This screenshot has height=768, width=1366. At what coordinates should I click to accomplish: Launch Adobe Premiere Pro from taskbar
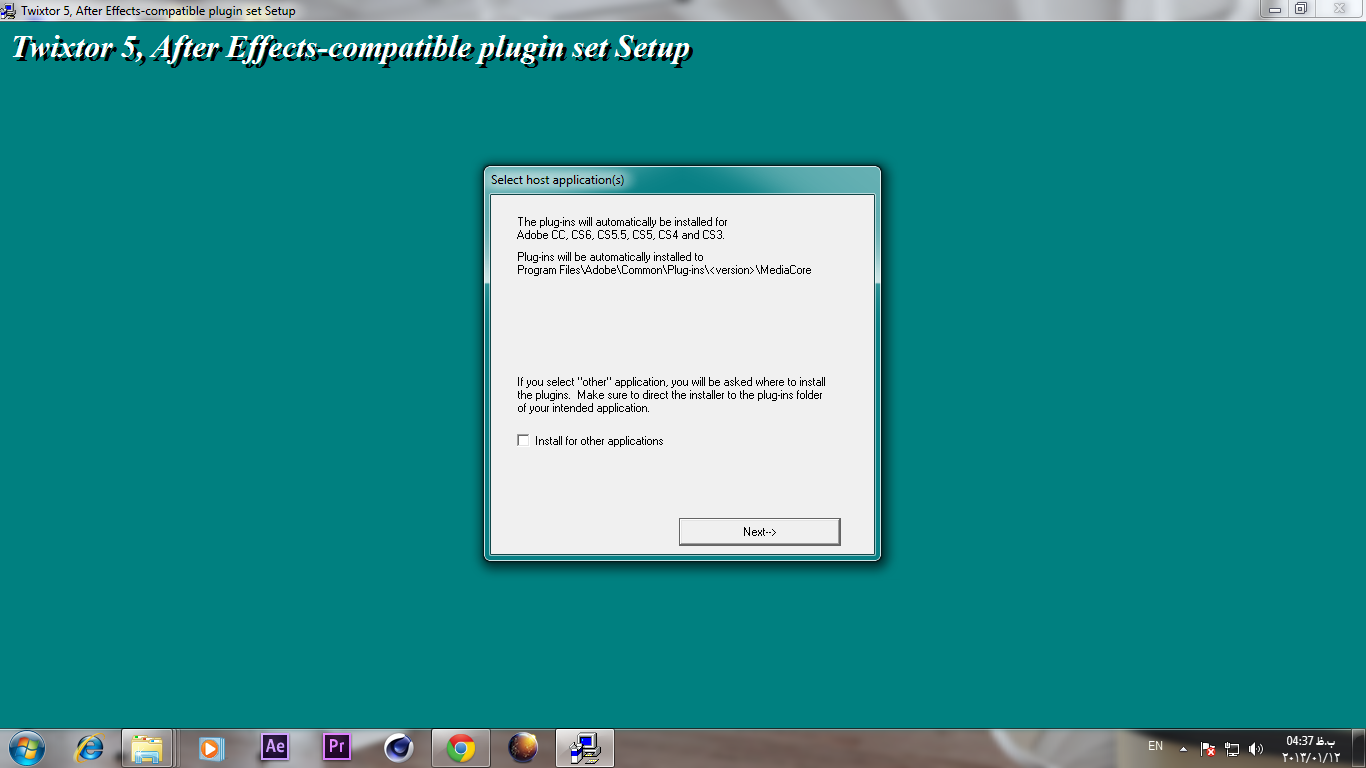point(337,747)
